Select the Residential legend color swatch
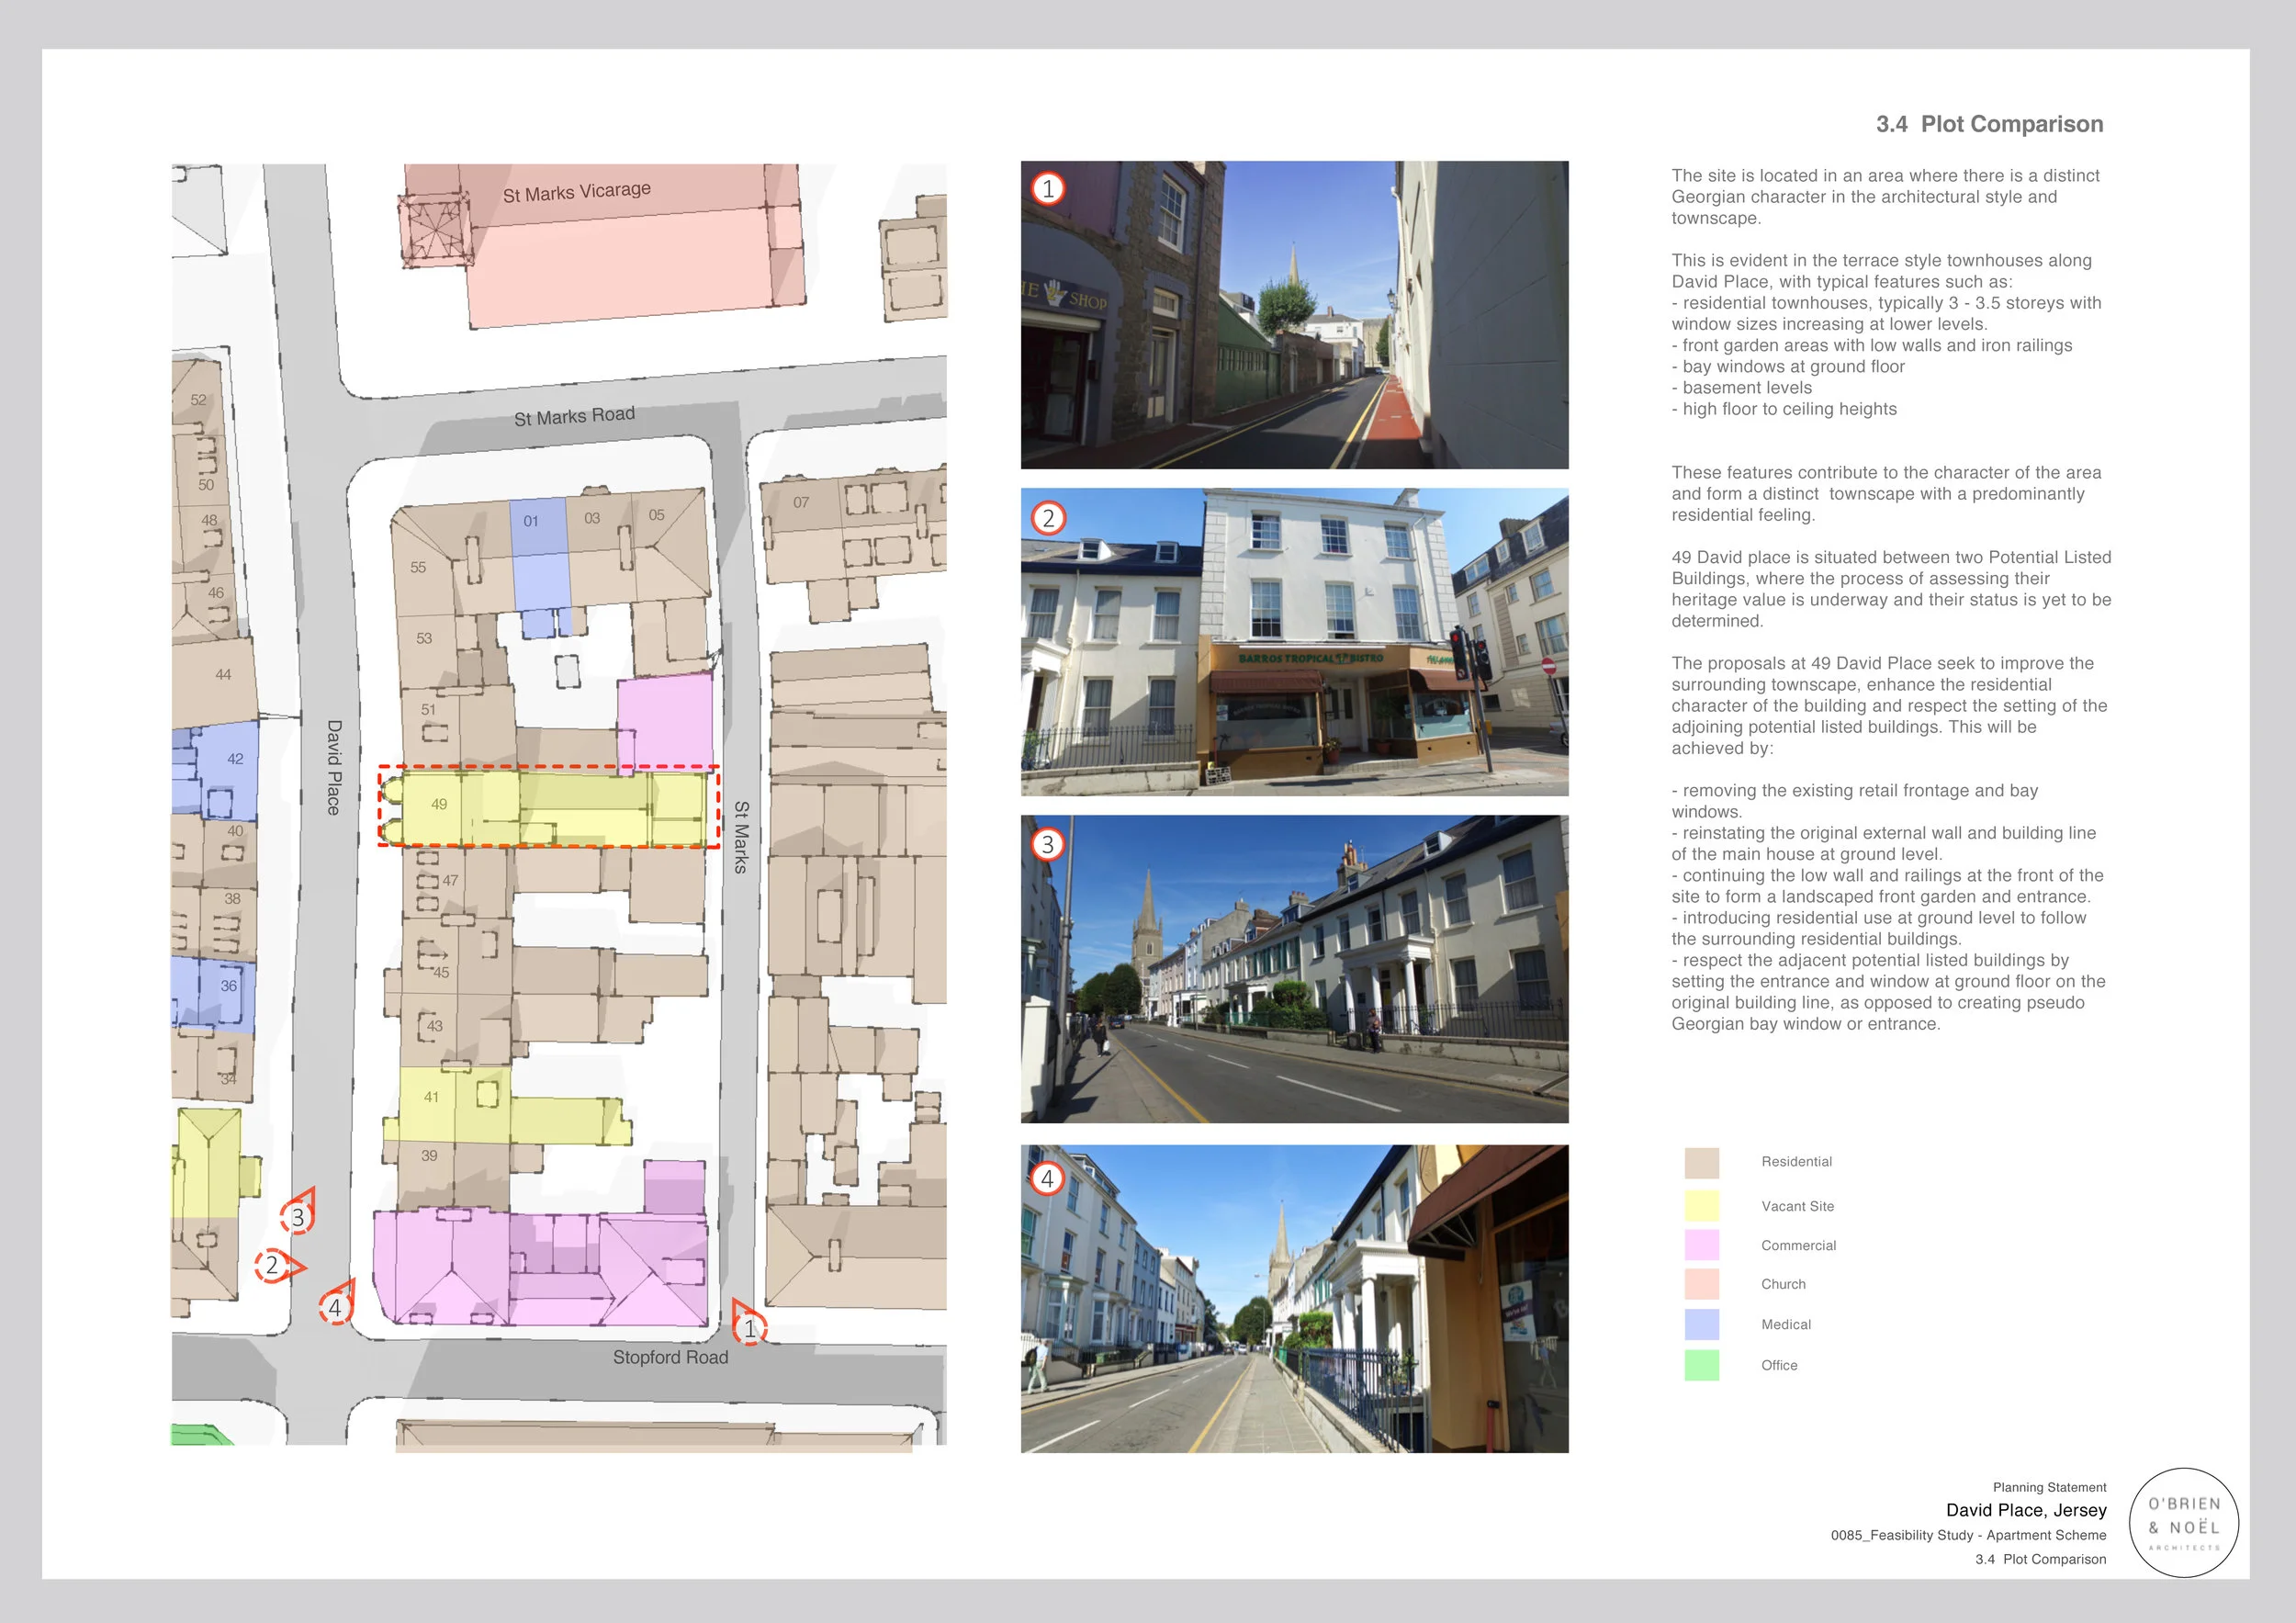 point(1701,1163)
